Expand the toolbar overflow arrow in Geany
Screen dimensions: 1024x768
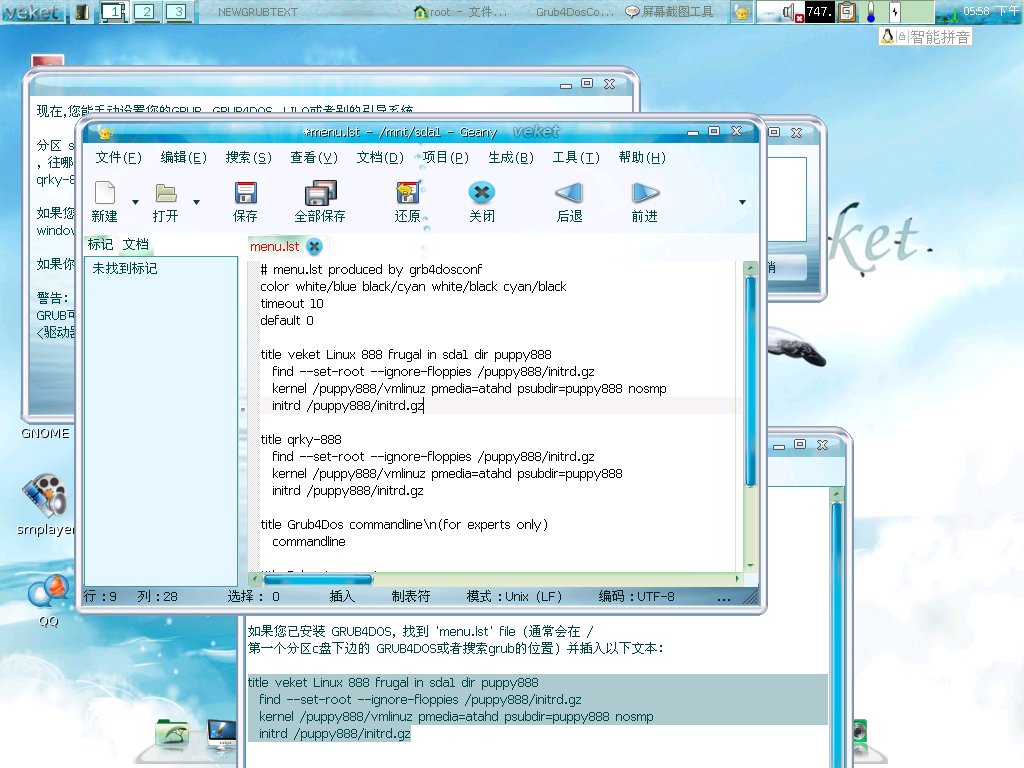[742, 202]
